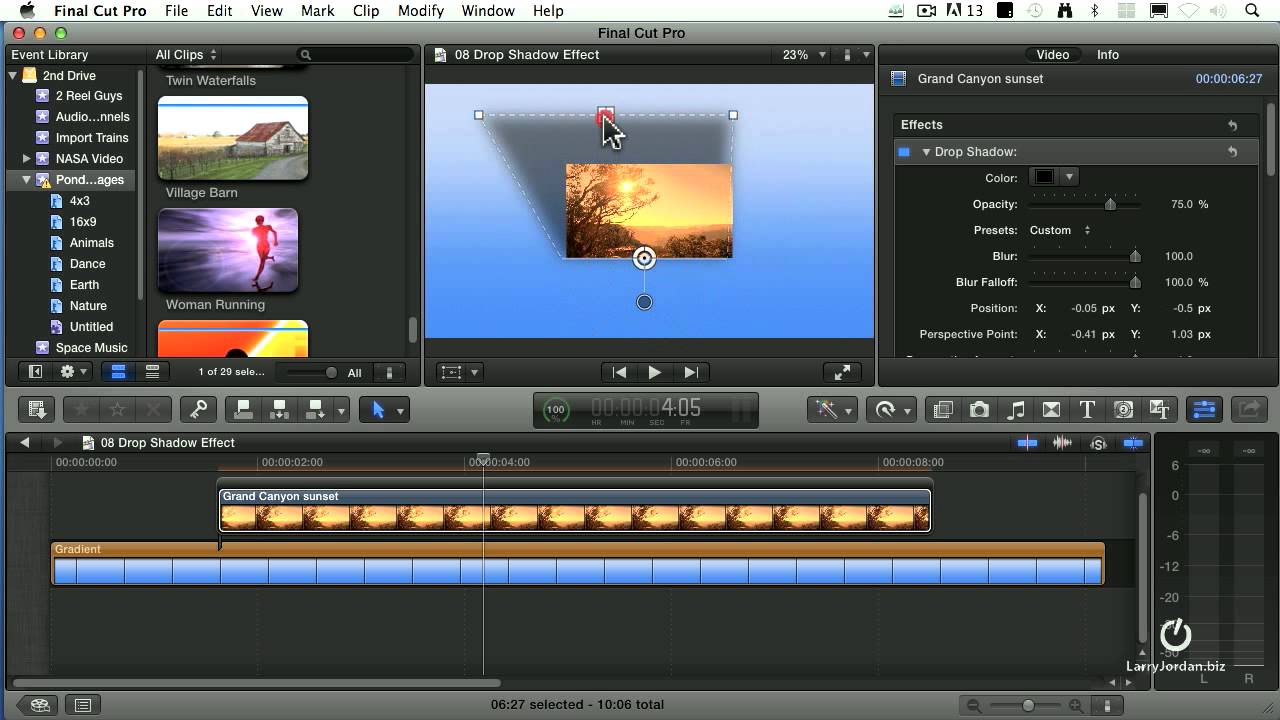Open the Modify menu

coord(421,11)
